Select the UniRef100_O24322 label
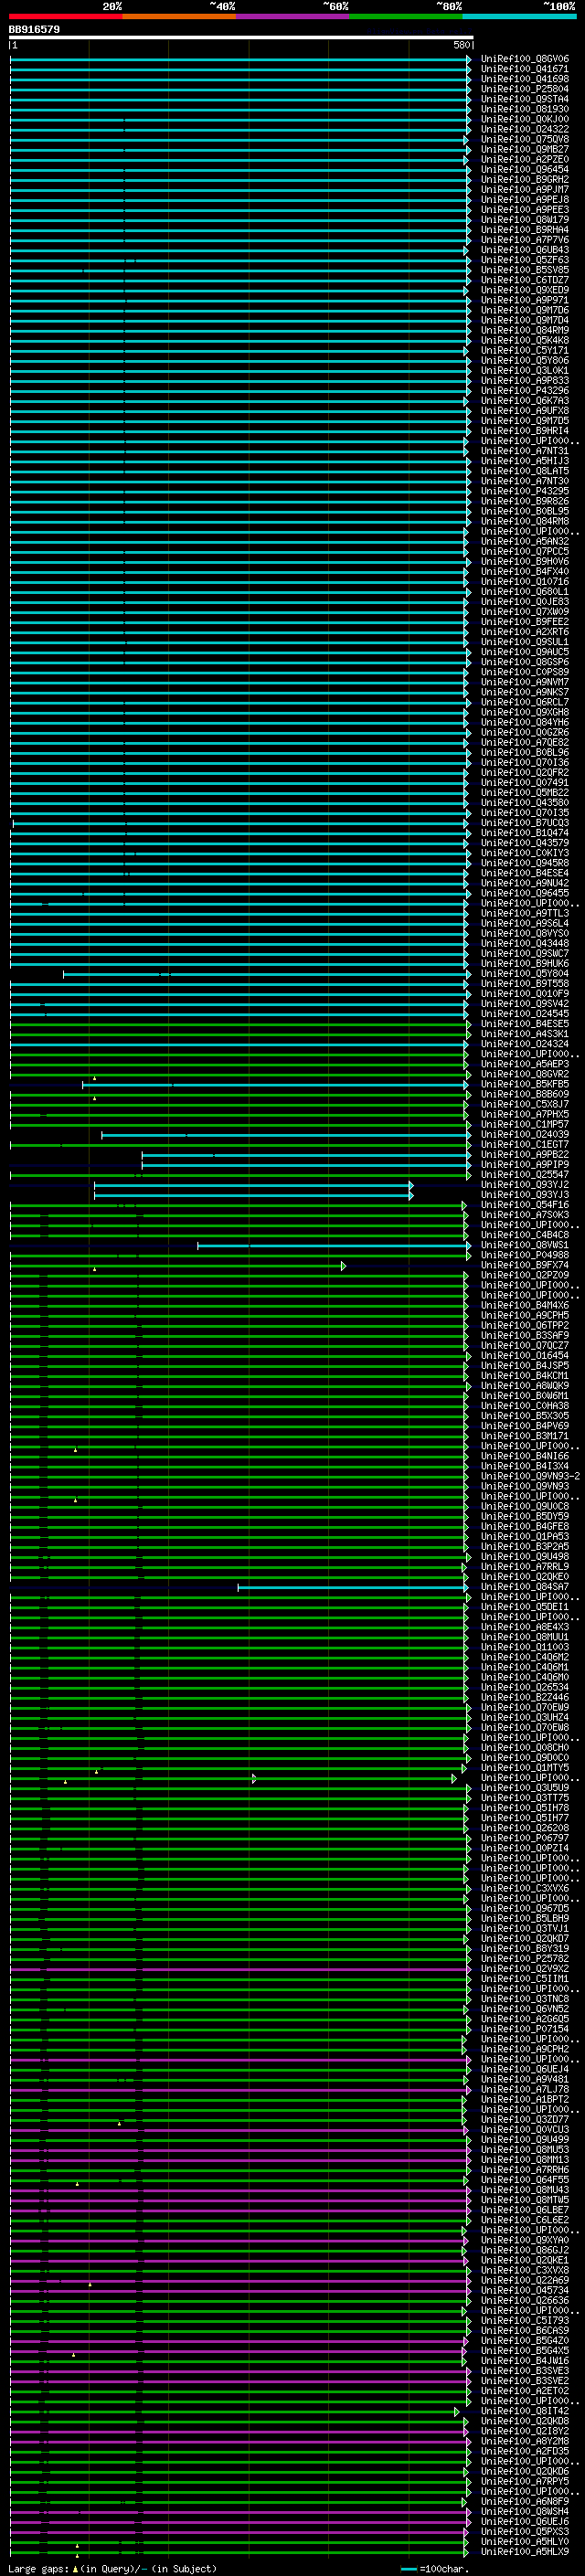Image resolution: width=585 pixels, height=2576 pixels. (x=524, y=129)
